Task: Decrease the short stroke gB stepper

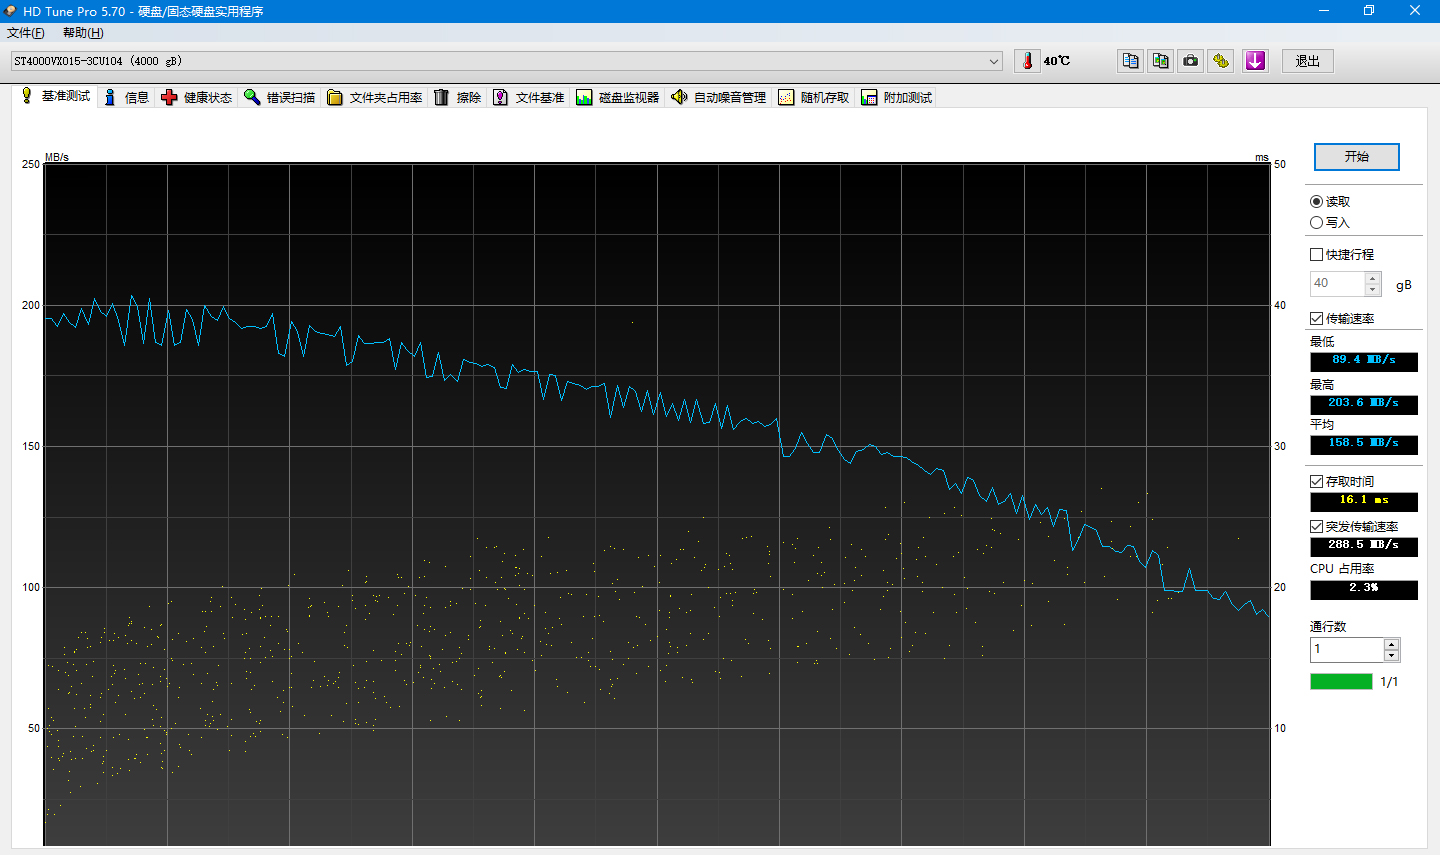Action: point(1373,290)
